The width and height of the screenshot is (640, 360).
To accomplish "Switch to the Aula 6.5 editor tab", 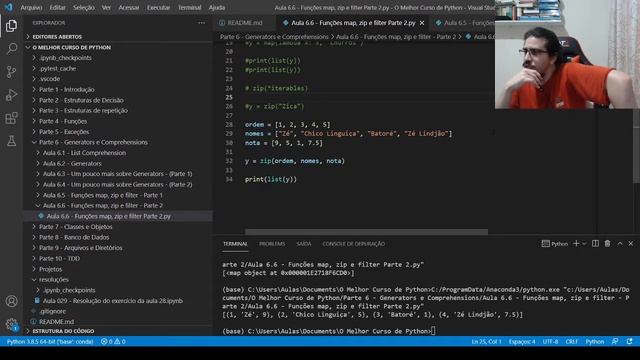I will pos(464,23).
